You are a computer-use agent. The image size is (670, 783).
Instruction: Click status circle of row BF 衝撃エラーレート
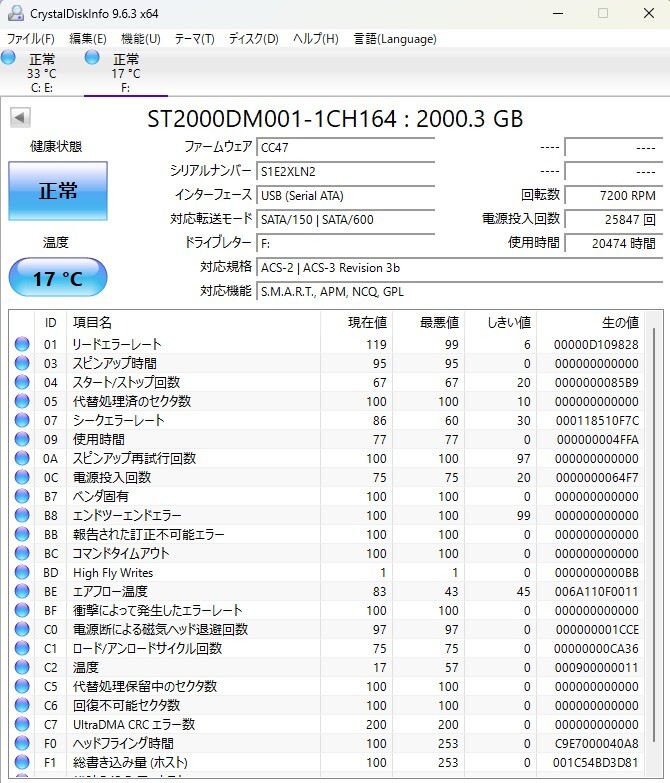[x=22, y=610]
